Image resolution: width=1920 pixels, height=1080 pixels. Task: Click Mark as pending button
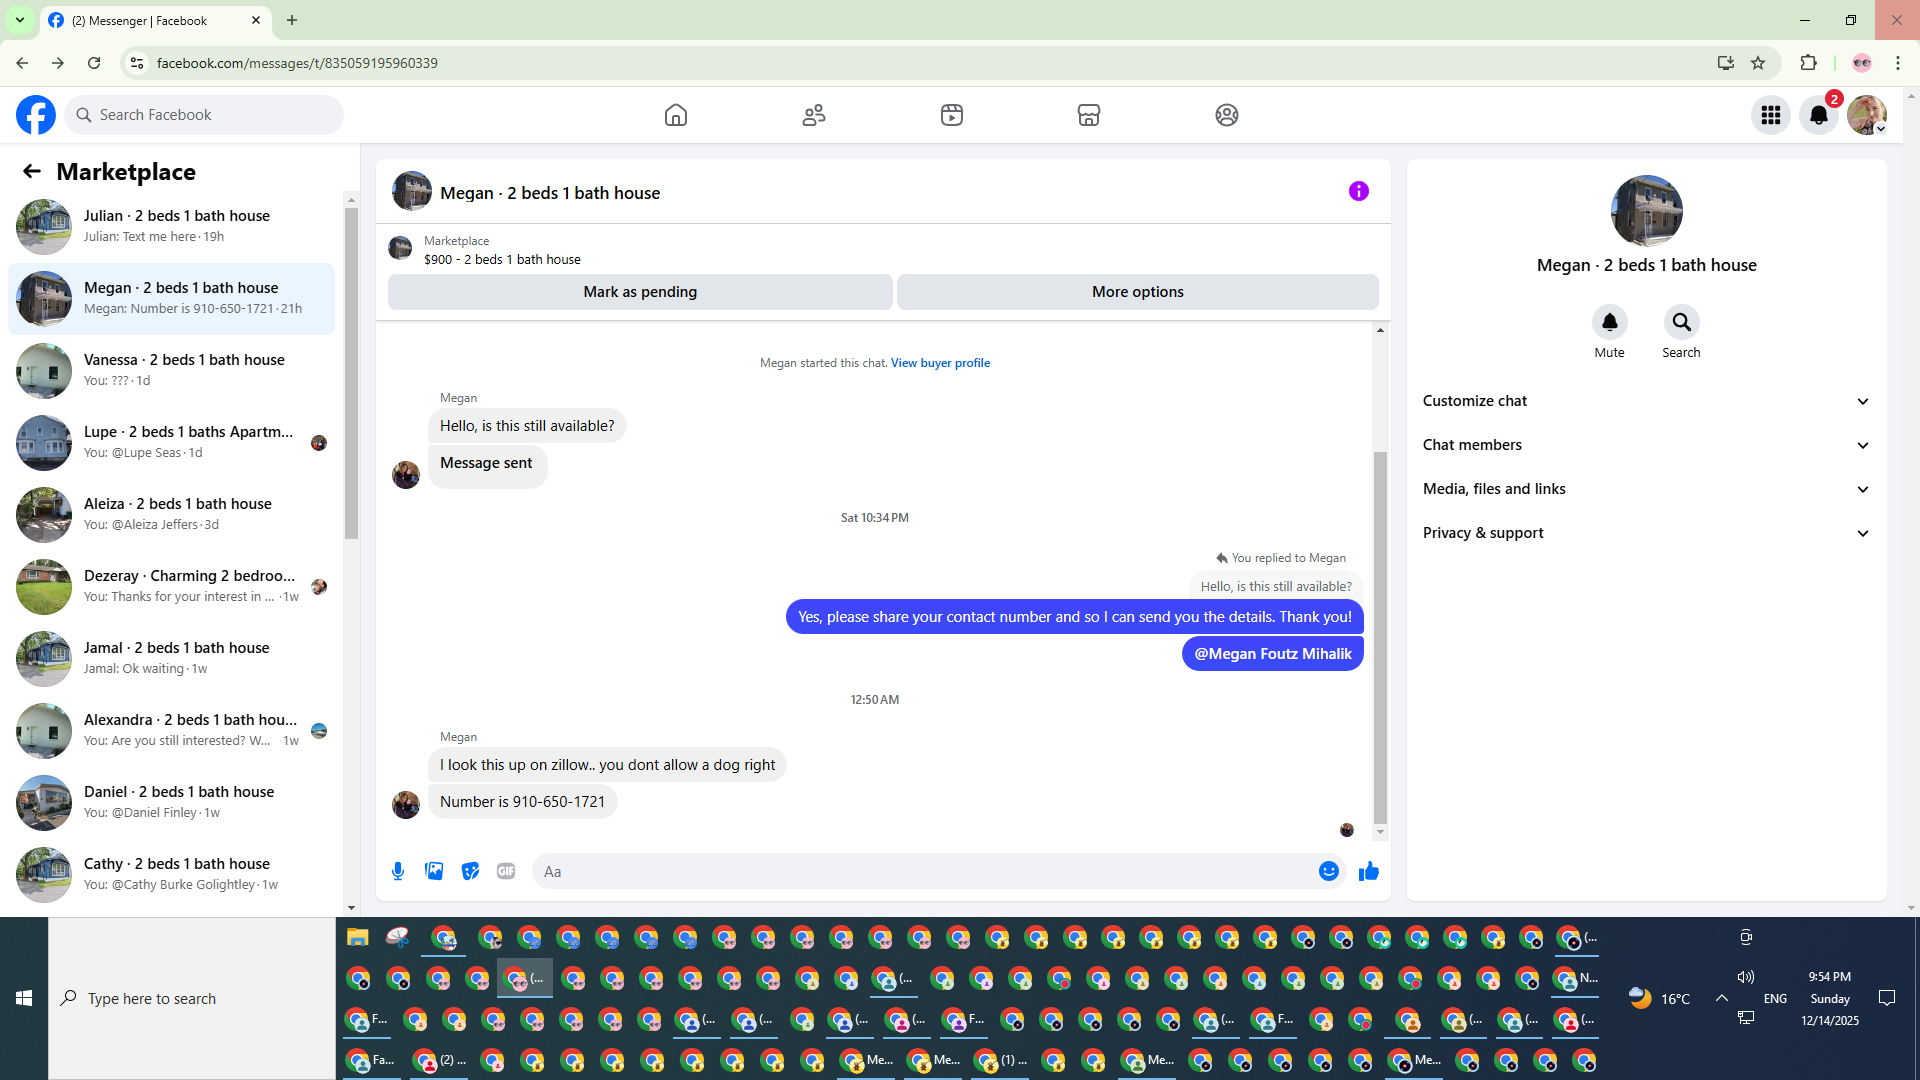pos(640,292)
